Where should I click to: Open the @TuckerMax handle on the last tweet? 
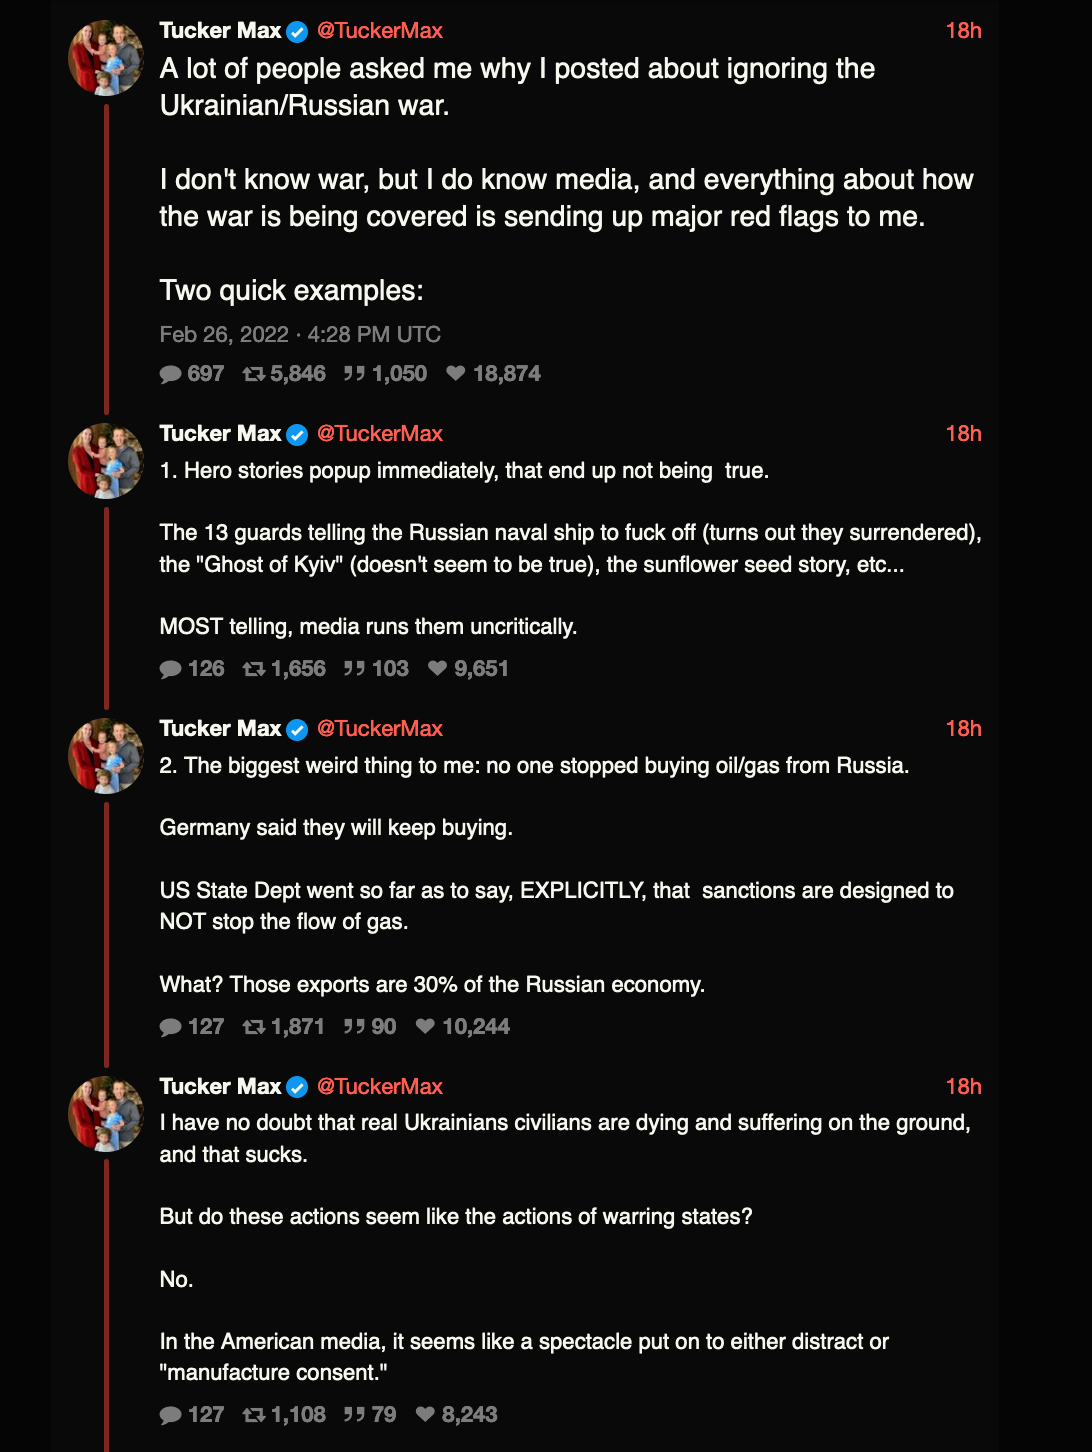tap(380, 1087)
